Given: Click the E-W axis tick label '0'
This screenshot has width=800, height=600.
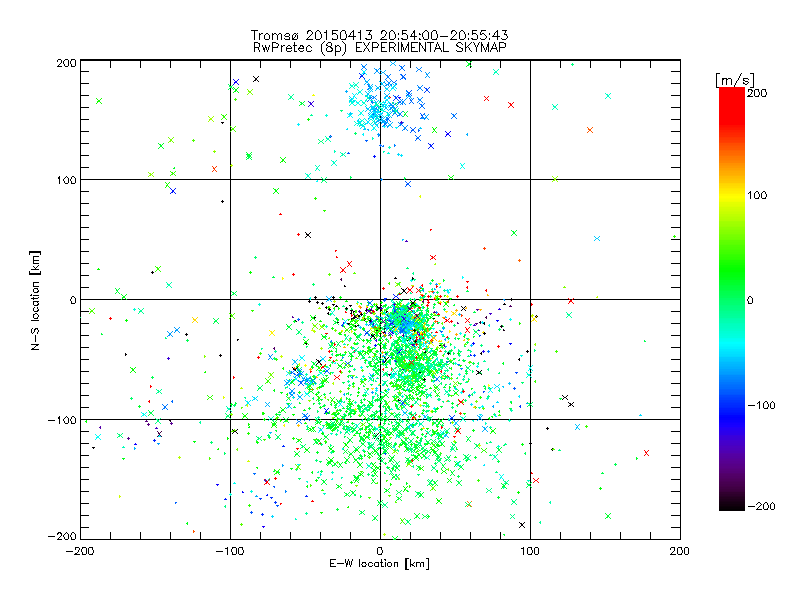Looking at the screenshot, I should coord(380,551).
